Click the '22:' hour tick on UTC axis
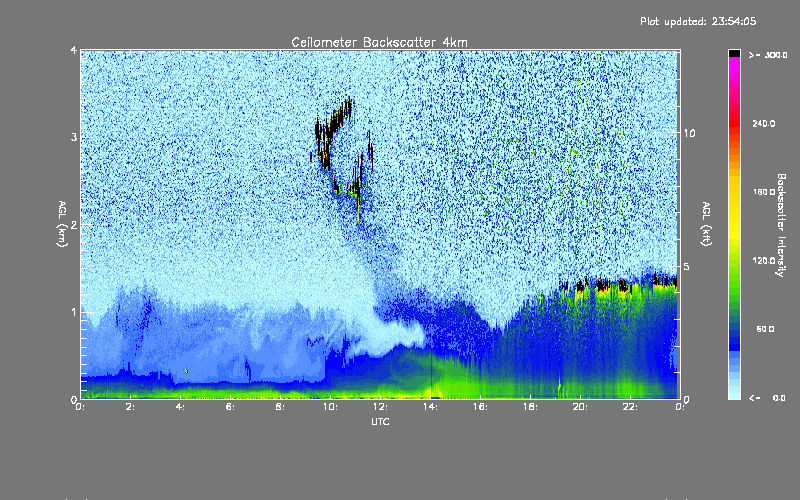This screenshot has width=800, height=500. coord(630,407)
